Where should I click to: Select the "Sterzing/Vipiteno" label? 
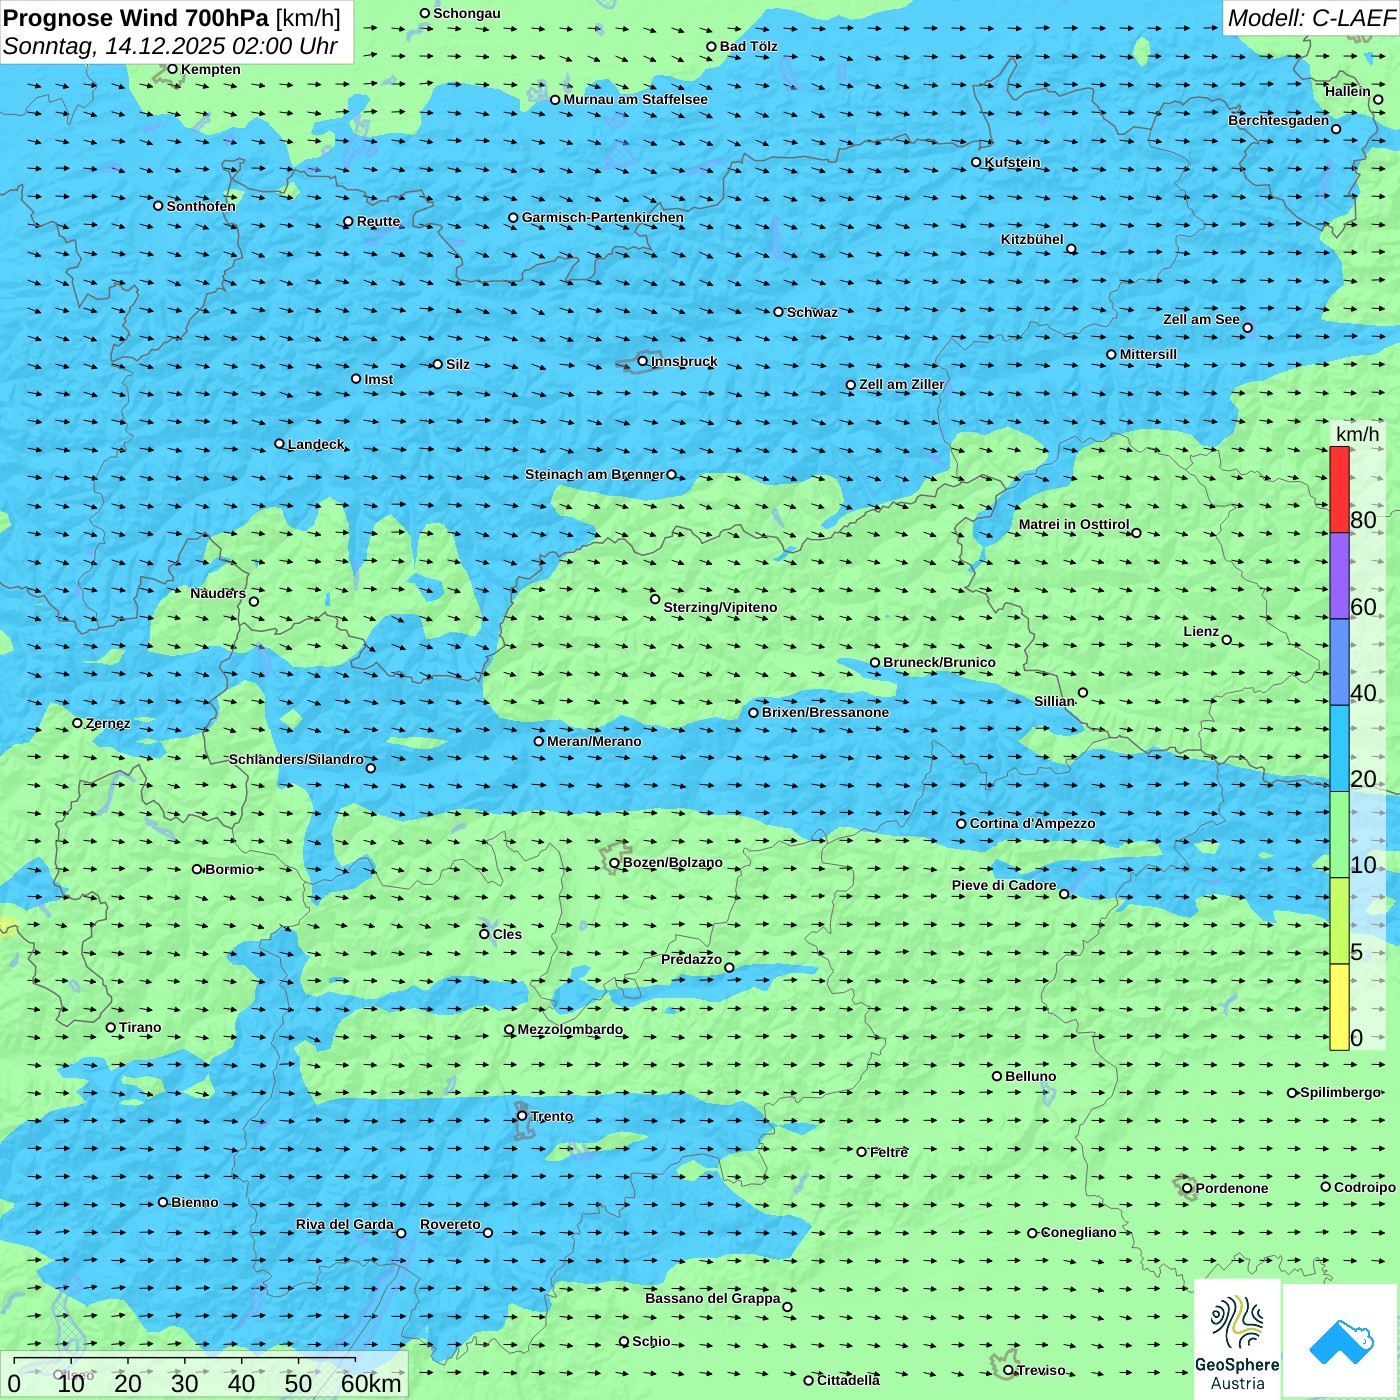(720, 607)
